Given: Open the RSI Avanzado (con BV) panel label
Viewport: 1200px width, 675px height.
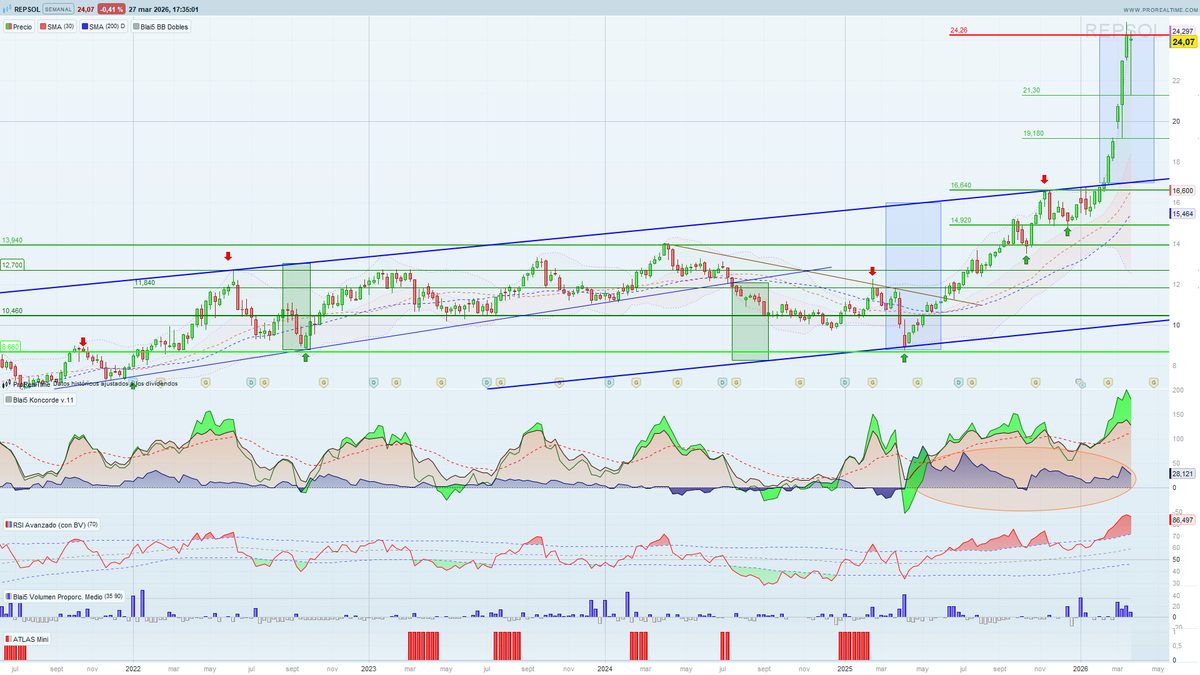Looking at the screenshot, I should coord(51,524).
